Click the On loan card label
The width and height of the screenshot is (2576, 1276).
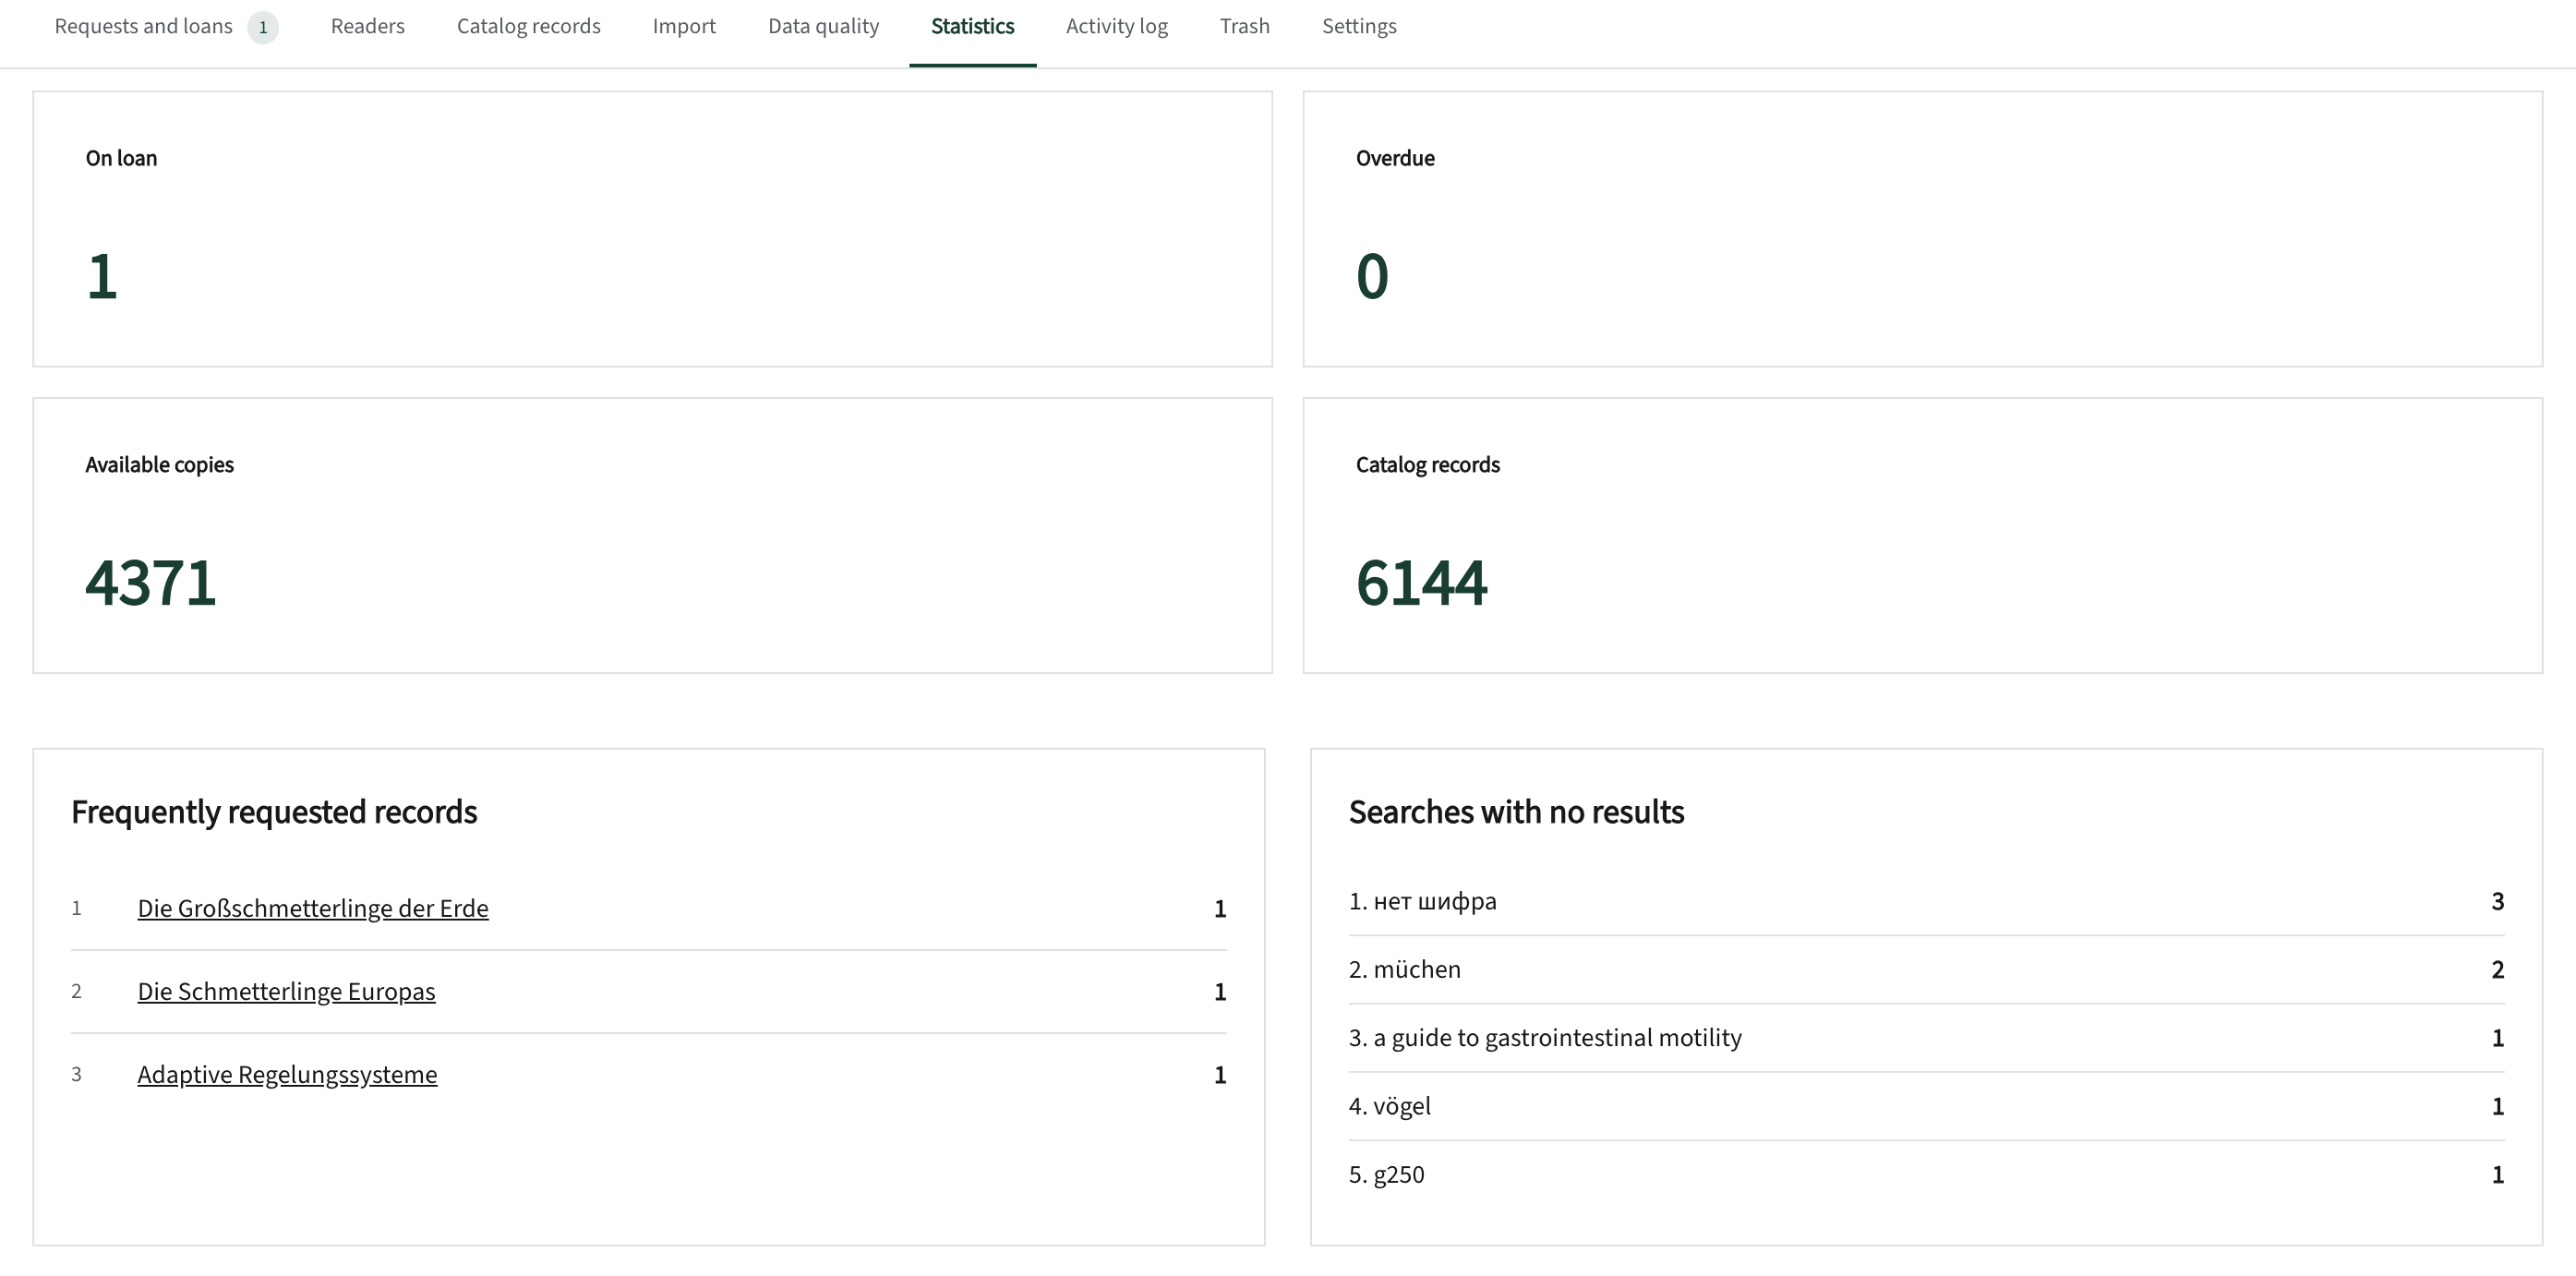[121, 158]
